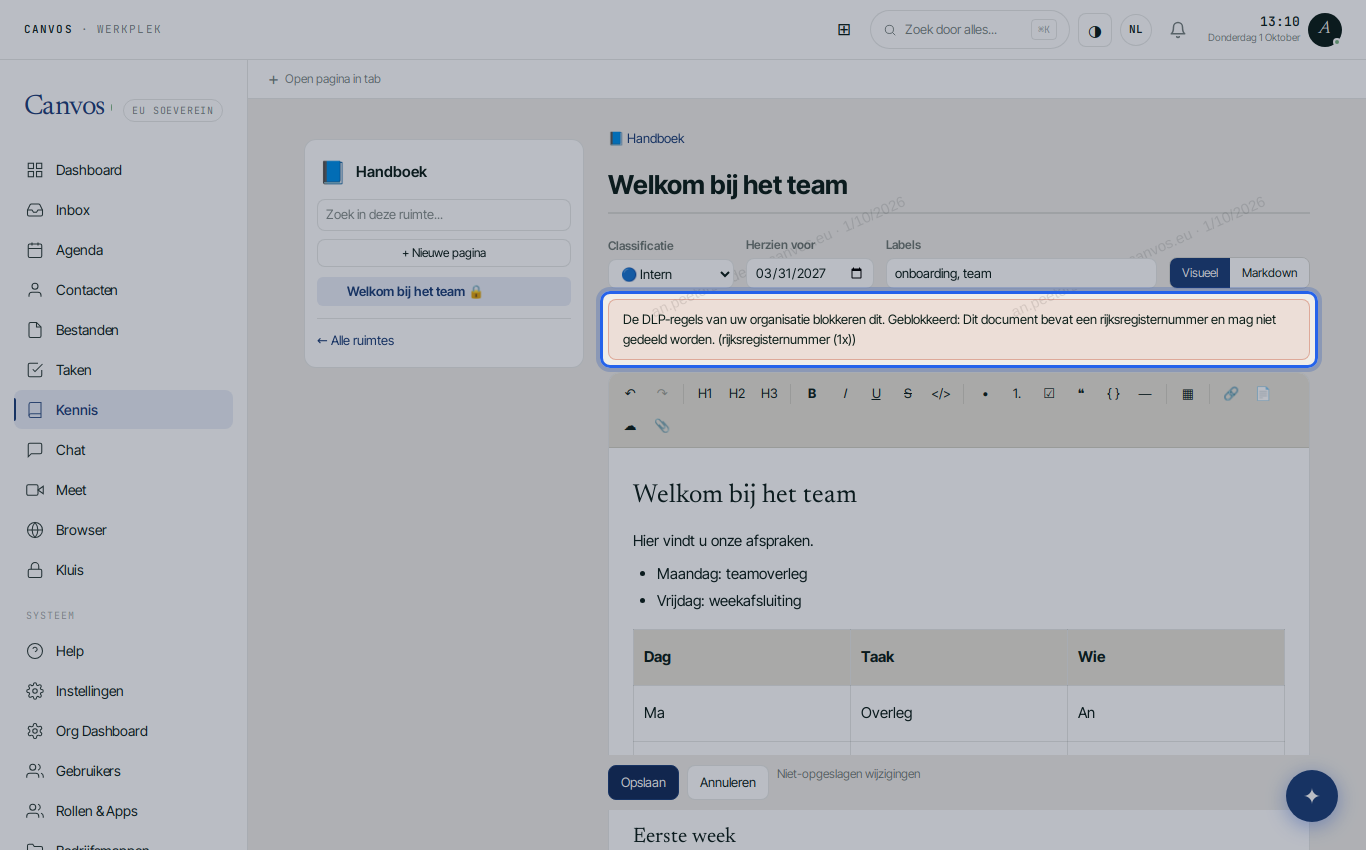1366x850 pixels.
Task: Insert a checklist with the checkbox icon
Action: pos(1049,393)
